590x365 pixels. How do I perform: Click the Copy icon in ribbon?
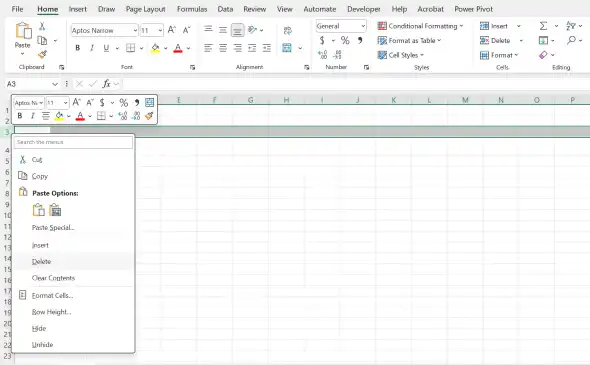[42, 40]
